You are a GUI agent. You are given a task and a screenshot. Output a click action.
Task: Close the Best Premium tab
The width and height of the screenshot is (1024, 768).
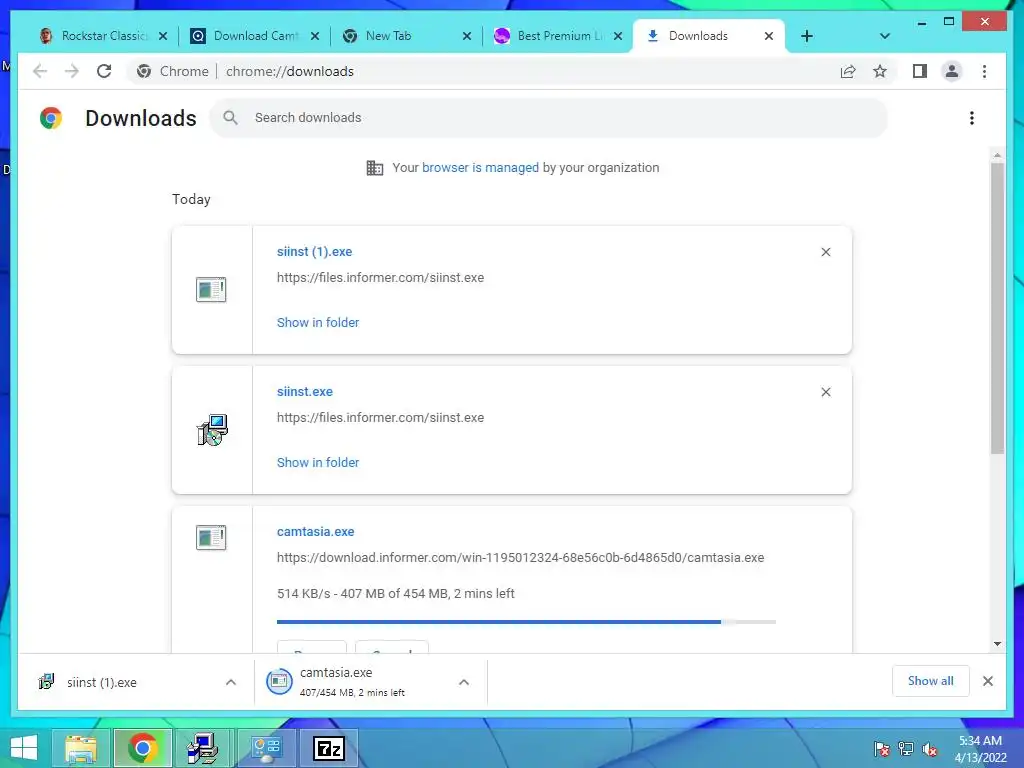coord(618,36)
